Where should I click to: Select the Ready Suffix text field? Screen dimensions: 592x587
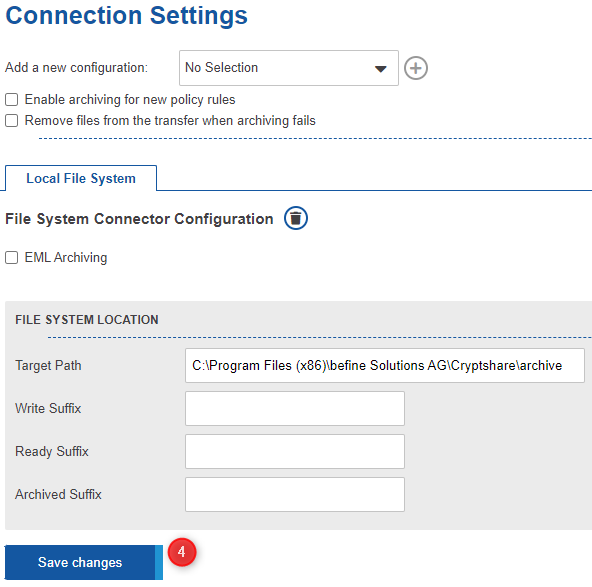(x=295, y=451)
